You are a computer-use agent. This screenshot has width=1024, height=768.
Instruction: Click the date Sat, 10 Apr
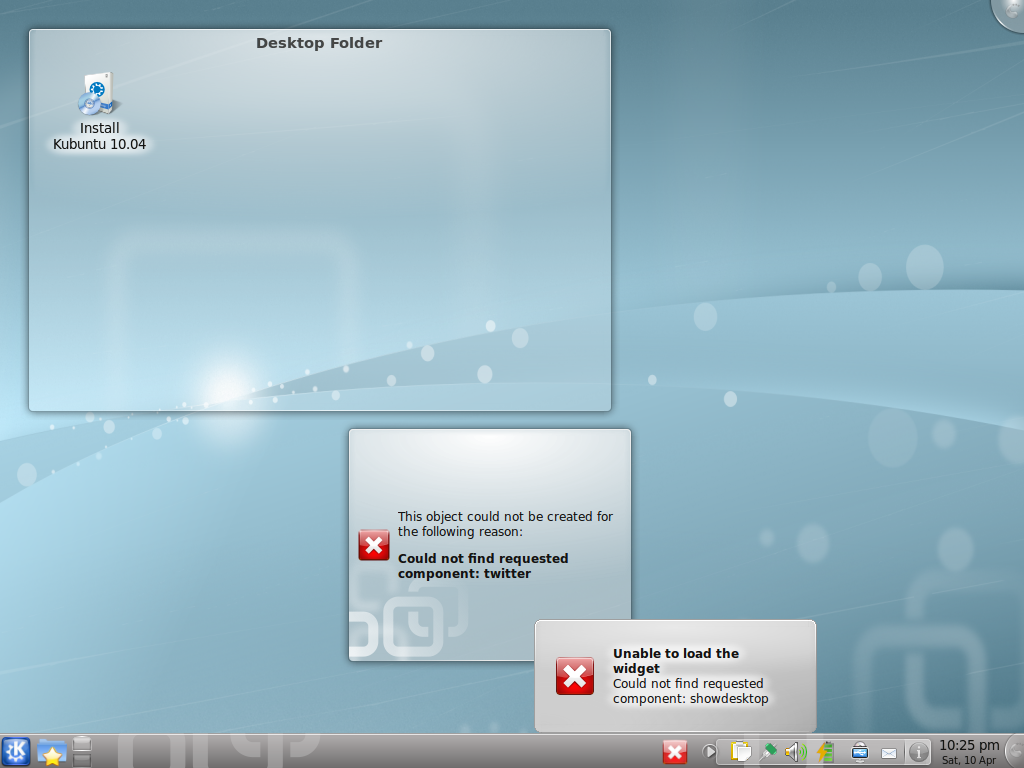point(969,760)
